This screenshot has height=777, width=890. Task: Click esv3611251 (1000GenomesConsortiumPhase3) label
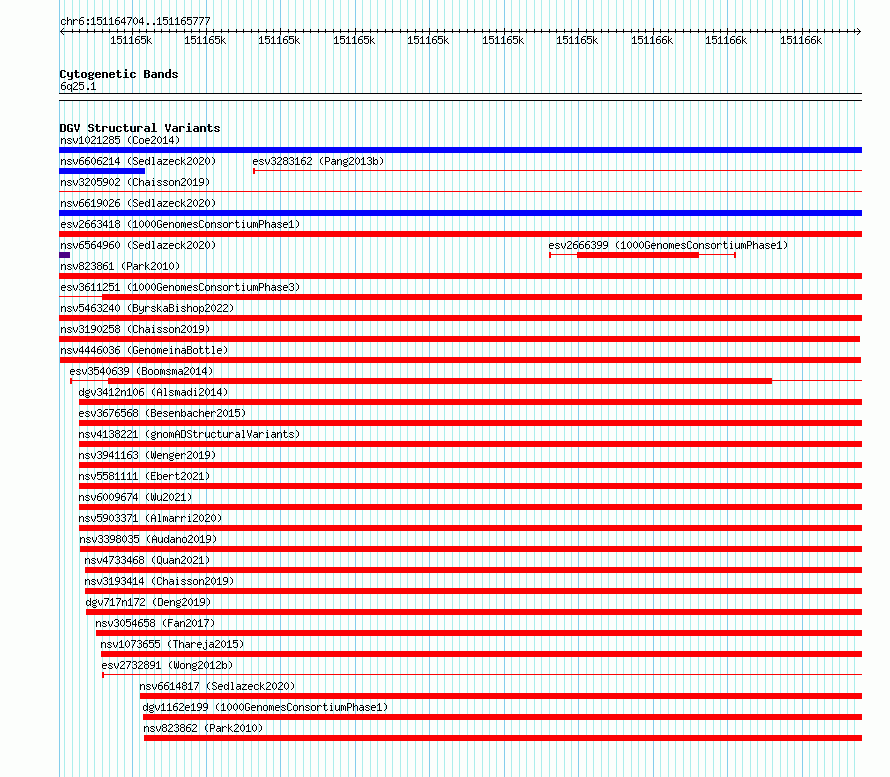(180, 287)
